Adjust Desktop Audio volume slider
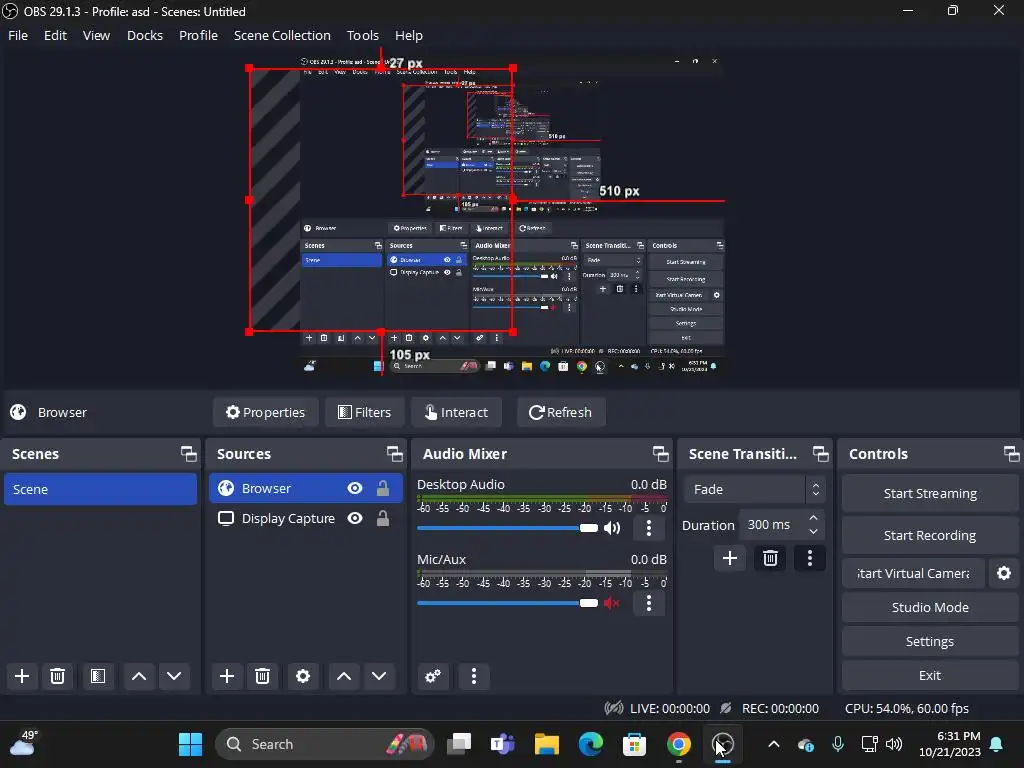The width and height of the screenshot is (1024, 768). coord(507,528)
